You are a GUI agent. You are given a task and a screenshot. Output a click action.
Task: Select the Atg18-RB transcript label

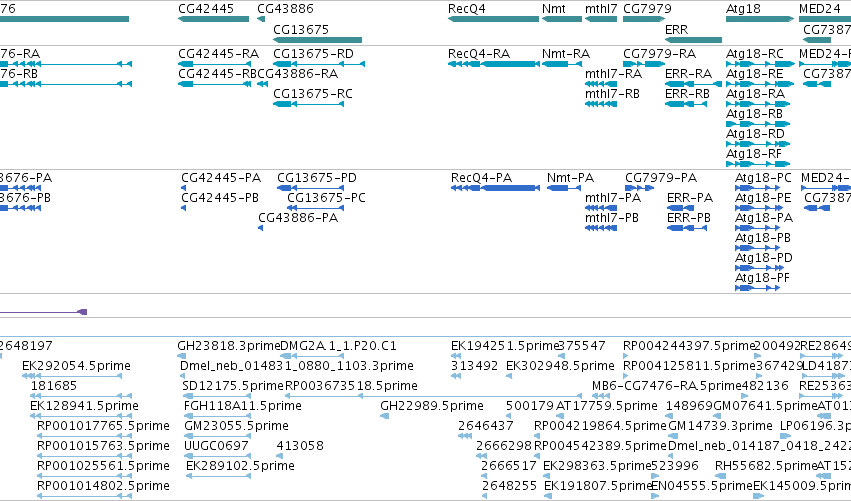[754, 114]
